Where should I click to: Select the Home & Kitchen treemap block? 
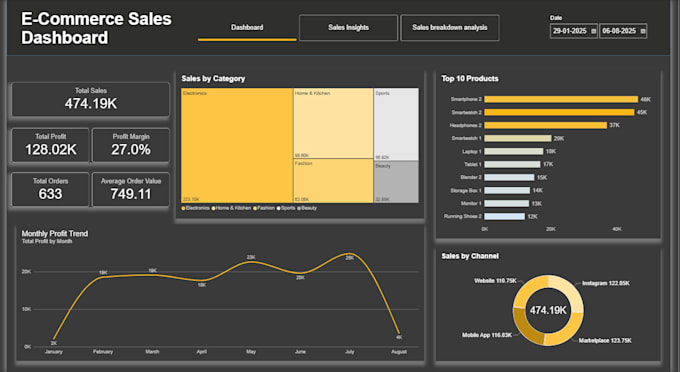point(333,124)
